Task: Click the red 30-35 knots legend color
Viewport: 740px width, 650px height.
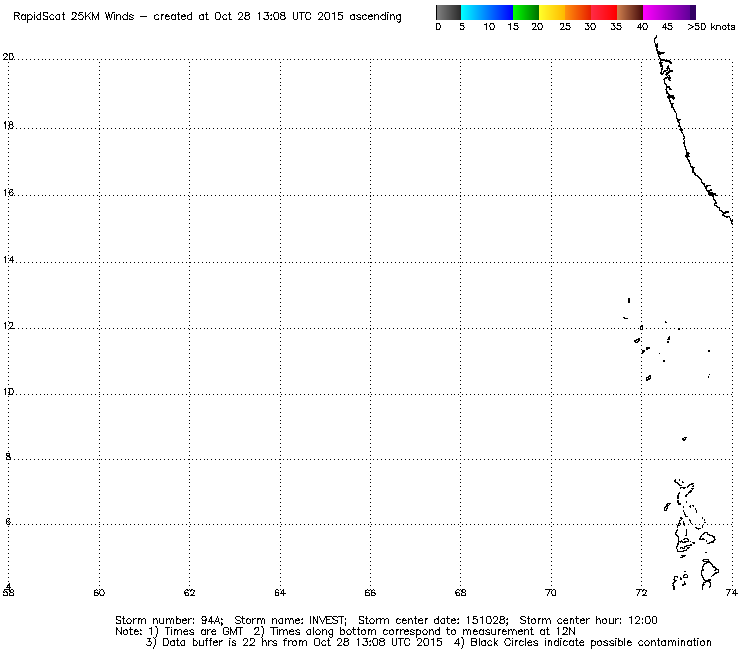Action: click(x=604, y=12)
